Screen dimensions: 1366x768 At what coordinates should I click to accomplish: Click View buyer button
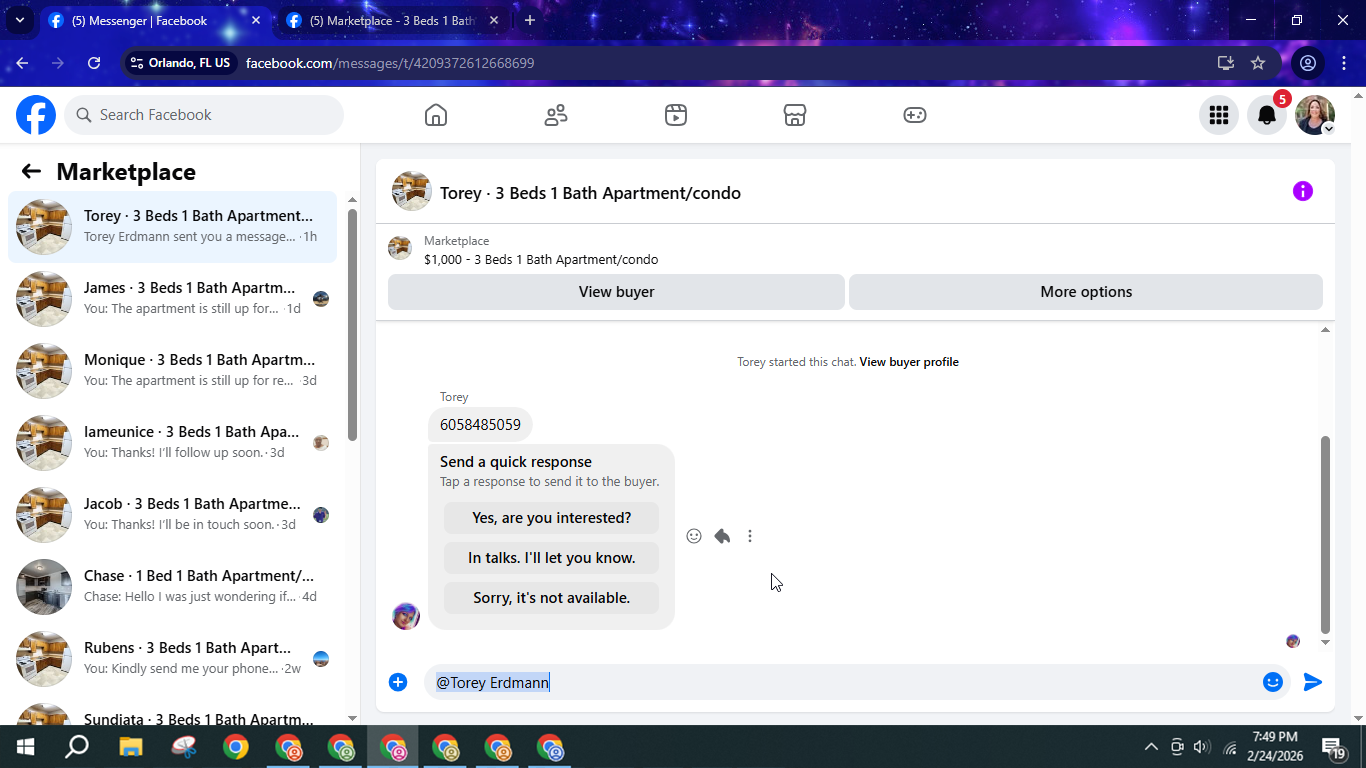click(616, 292)
